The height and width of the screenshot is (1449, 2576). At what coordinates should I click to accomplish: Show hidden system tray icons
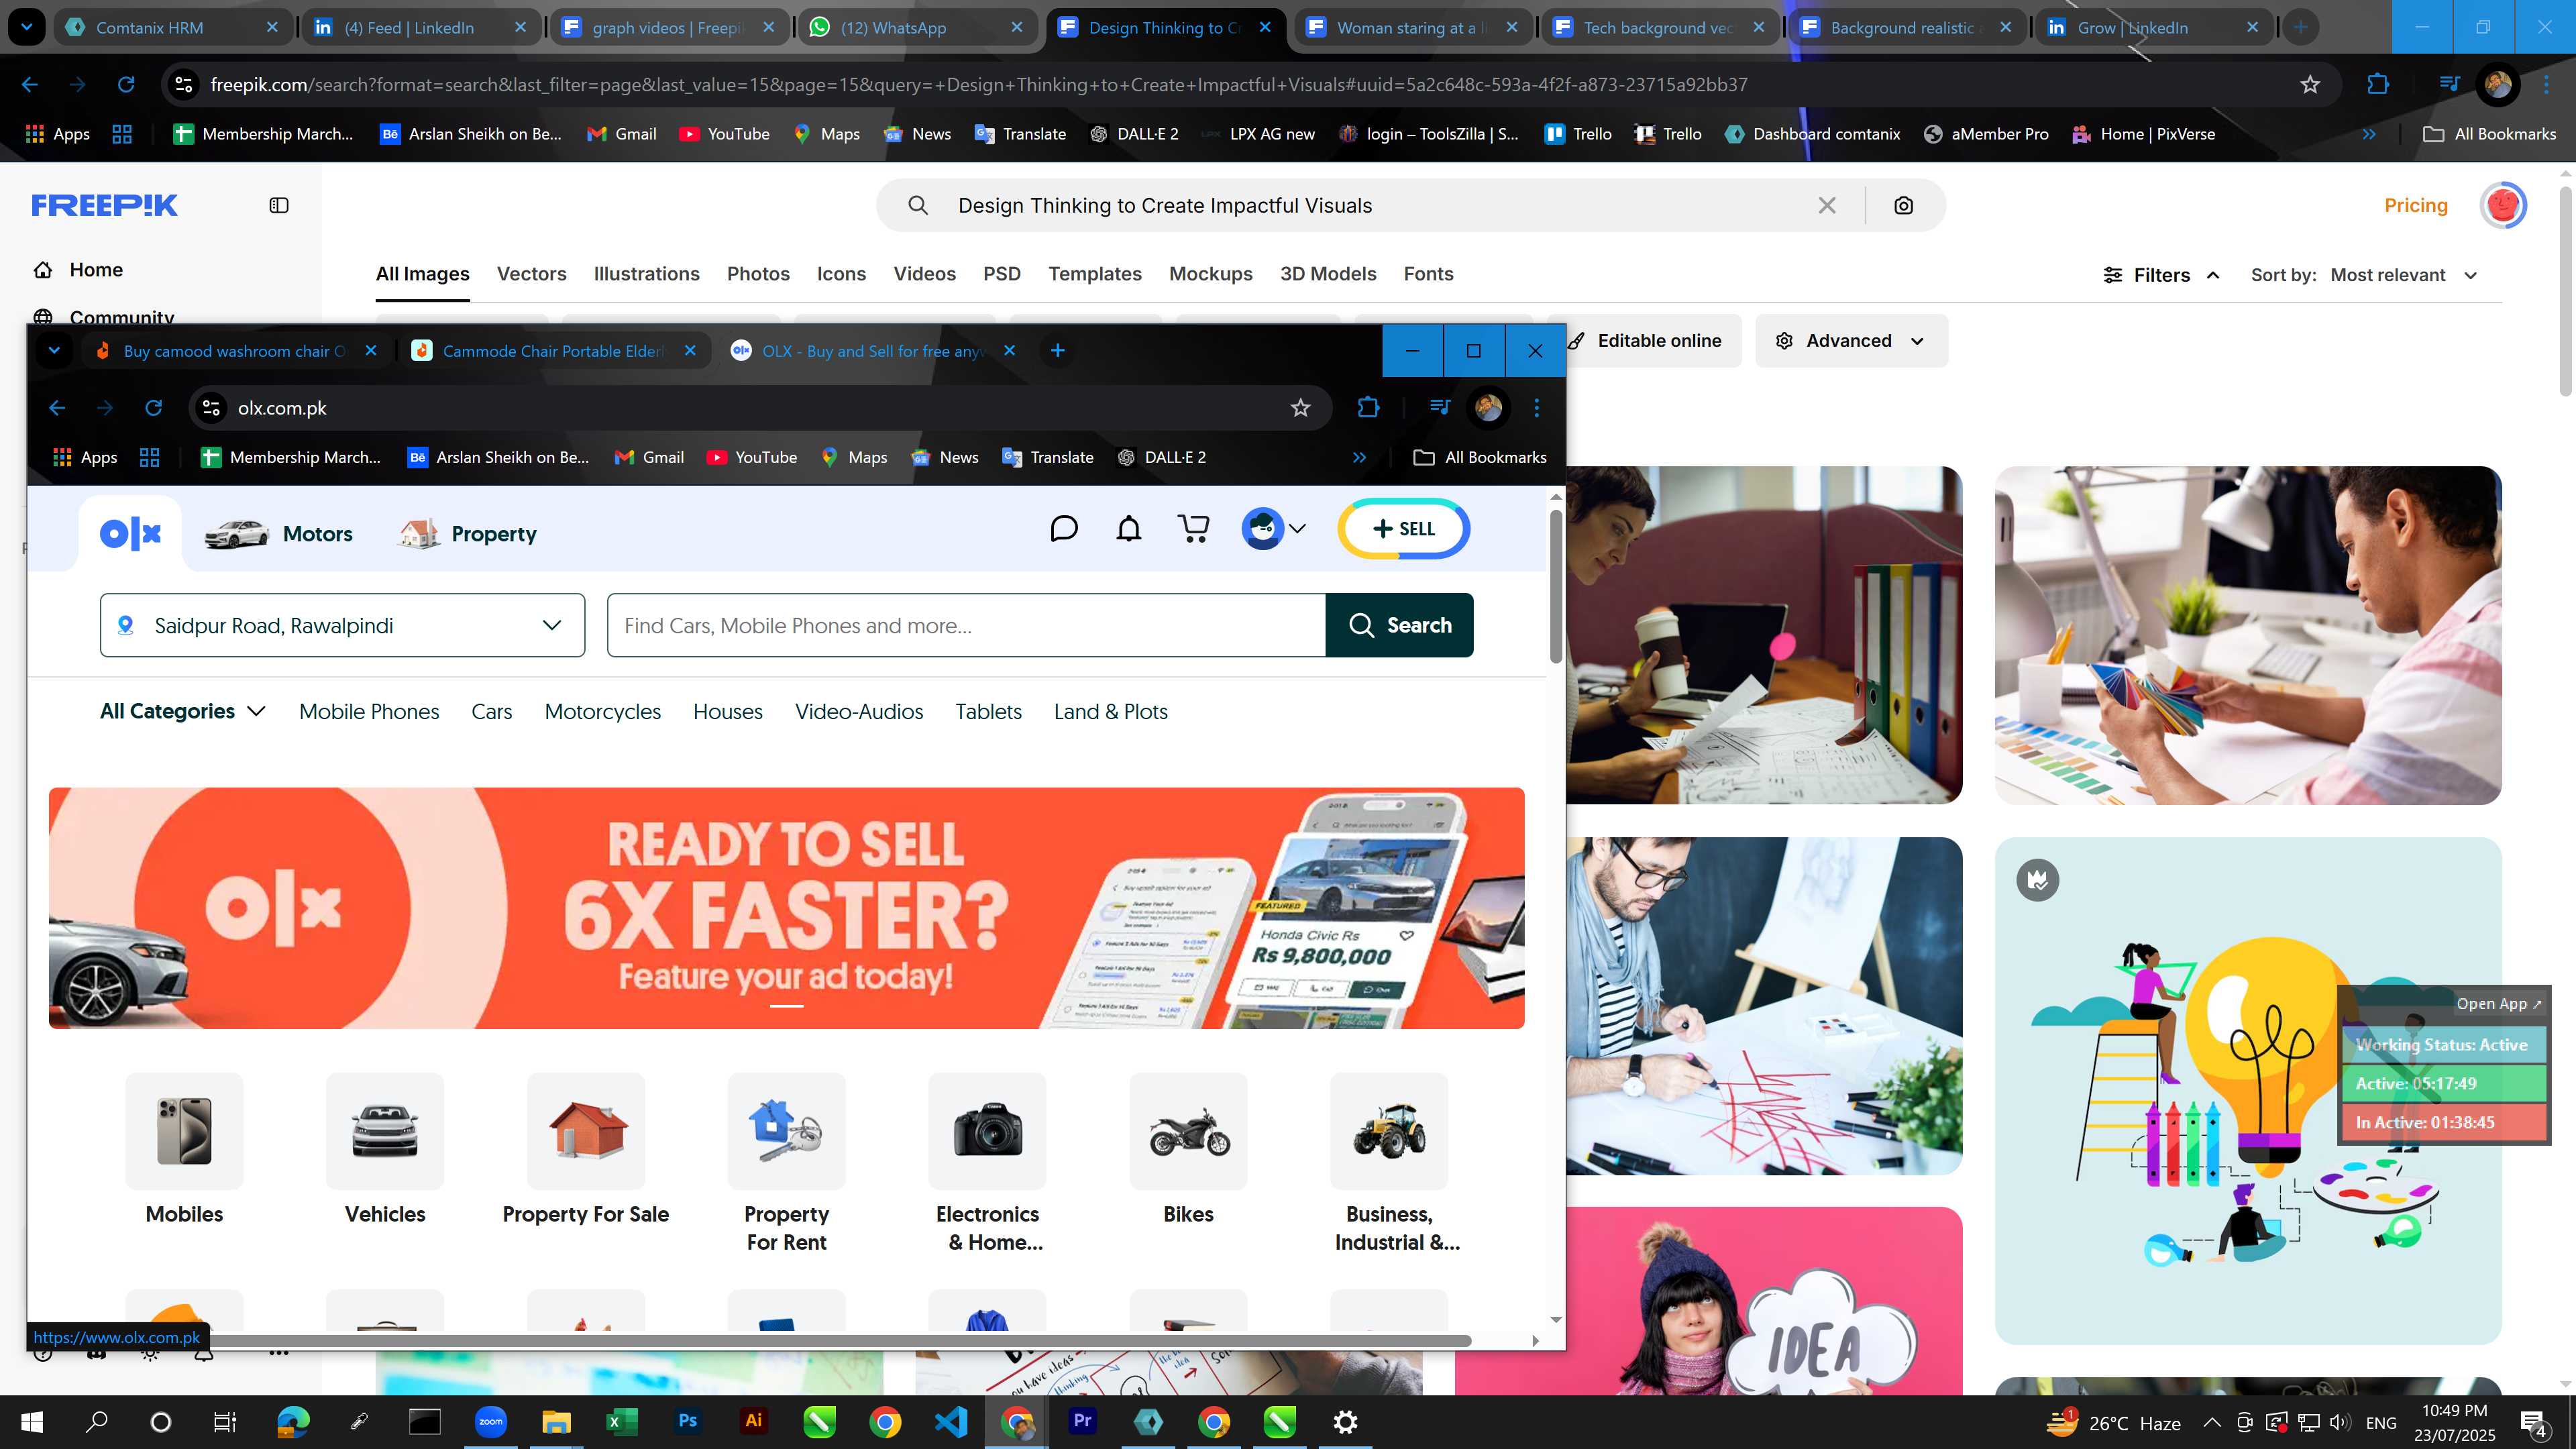pyautogui.click(x=2212, y=1422)
